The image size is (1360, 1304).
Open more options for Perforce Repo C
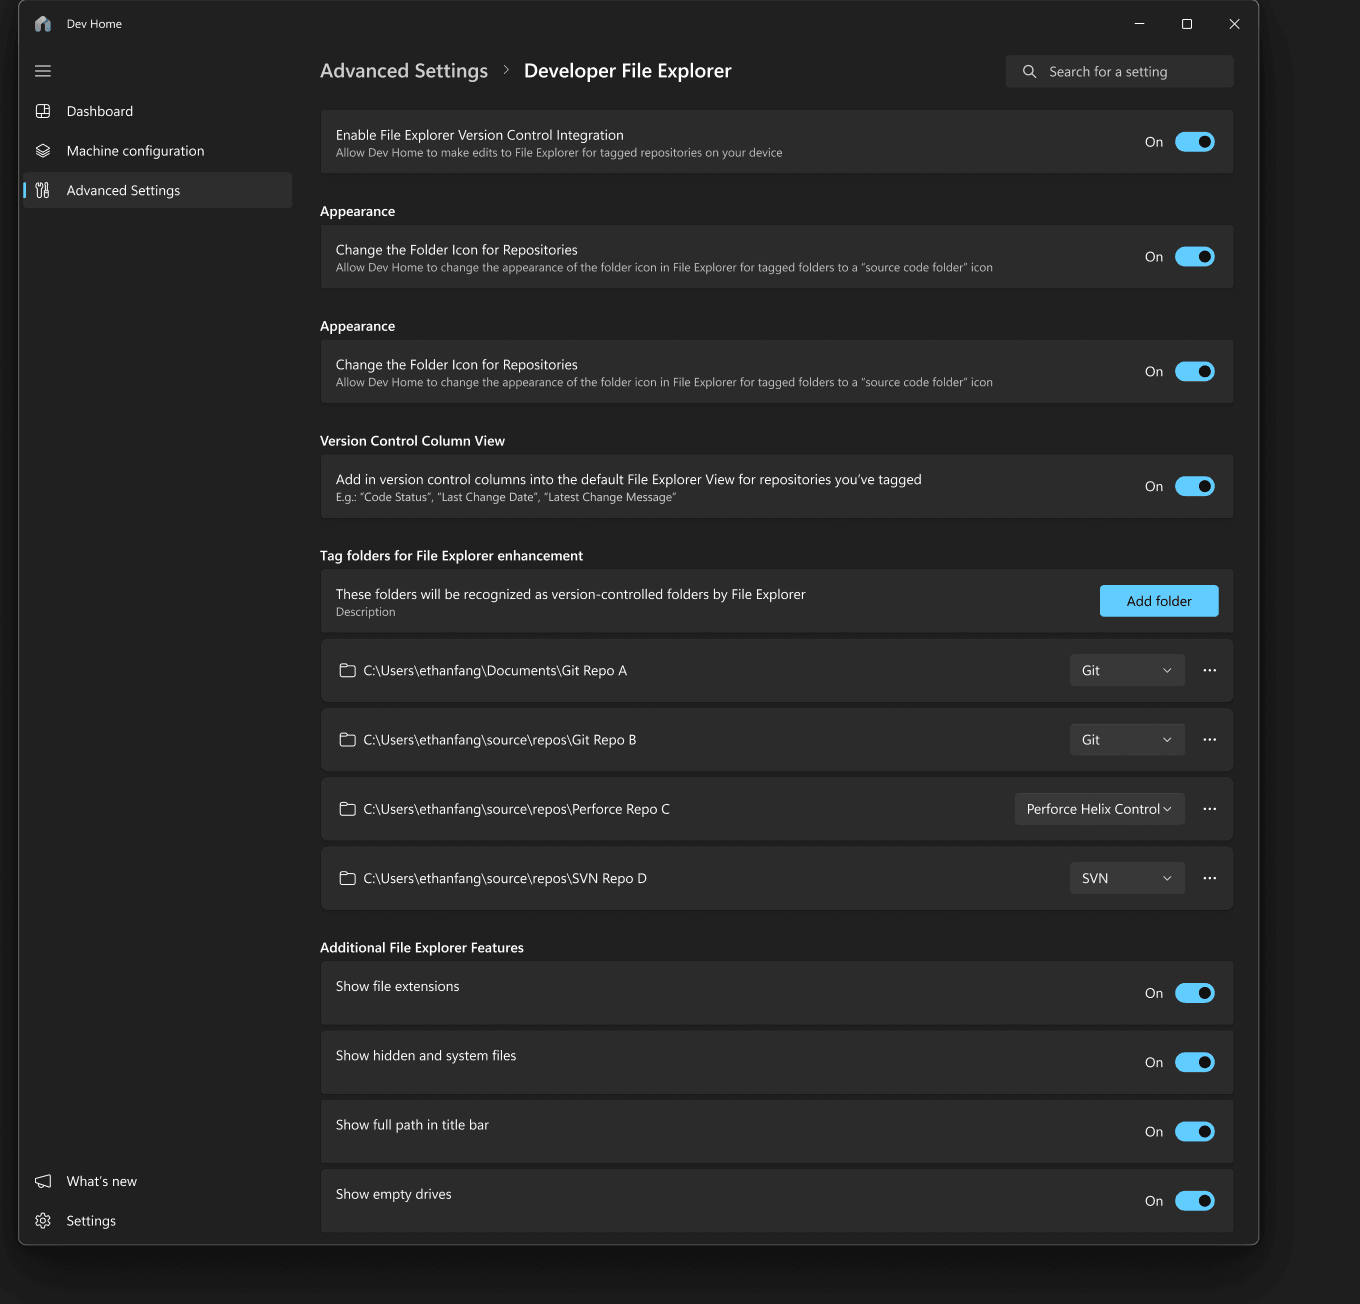click(1209, 809)
